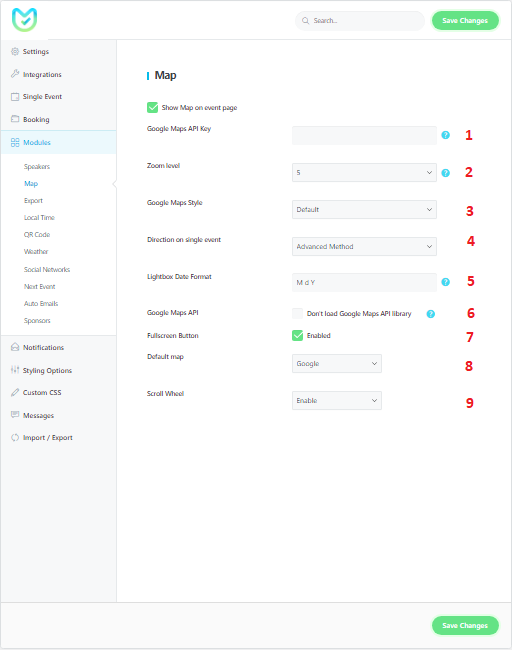
Task: Open the Scroll Wheel Enable dropdown
Action: click(337, 400)
